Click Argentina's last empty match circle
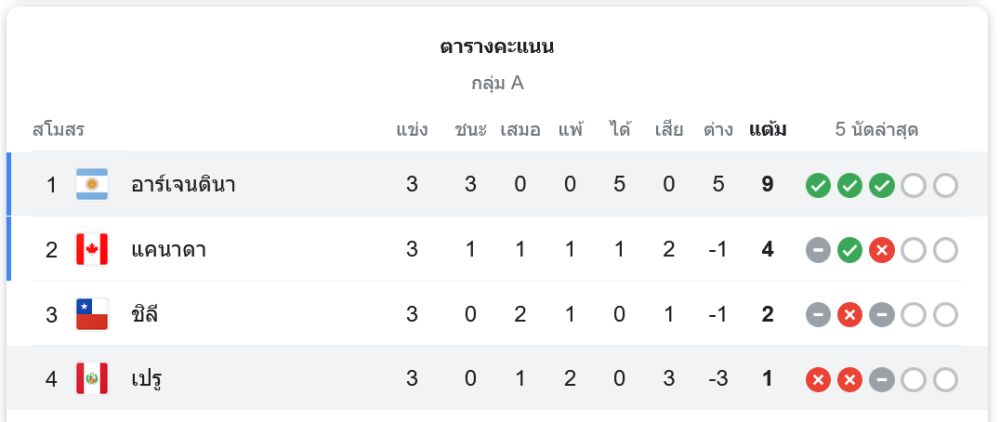The width and height of the screenshot is (1000, 422). point(945,185)
